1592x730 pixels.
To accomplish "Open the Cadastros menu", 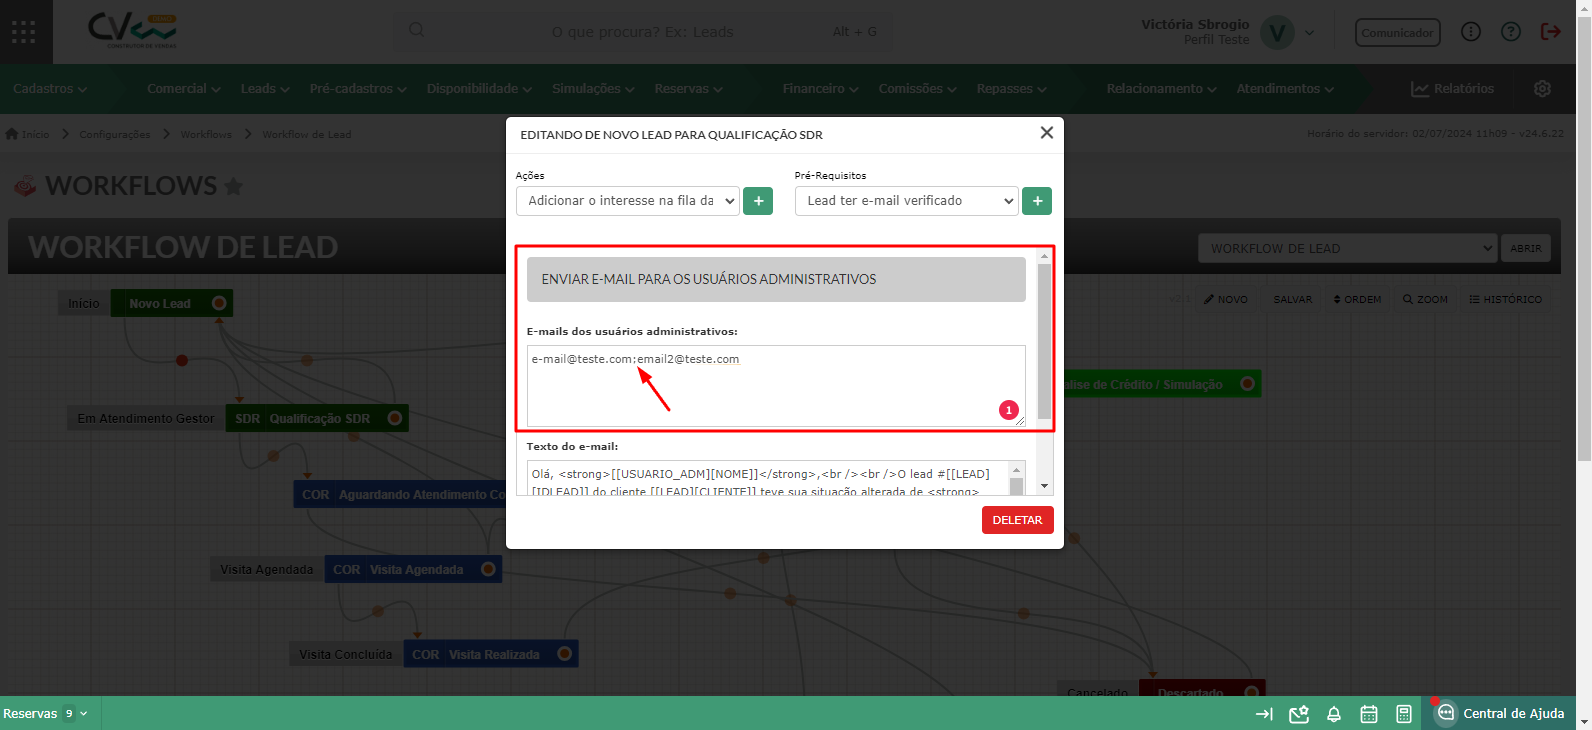I will (x=50, y=89).
